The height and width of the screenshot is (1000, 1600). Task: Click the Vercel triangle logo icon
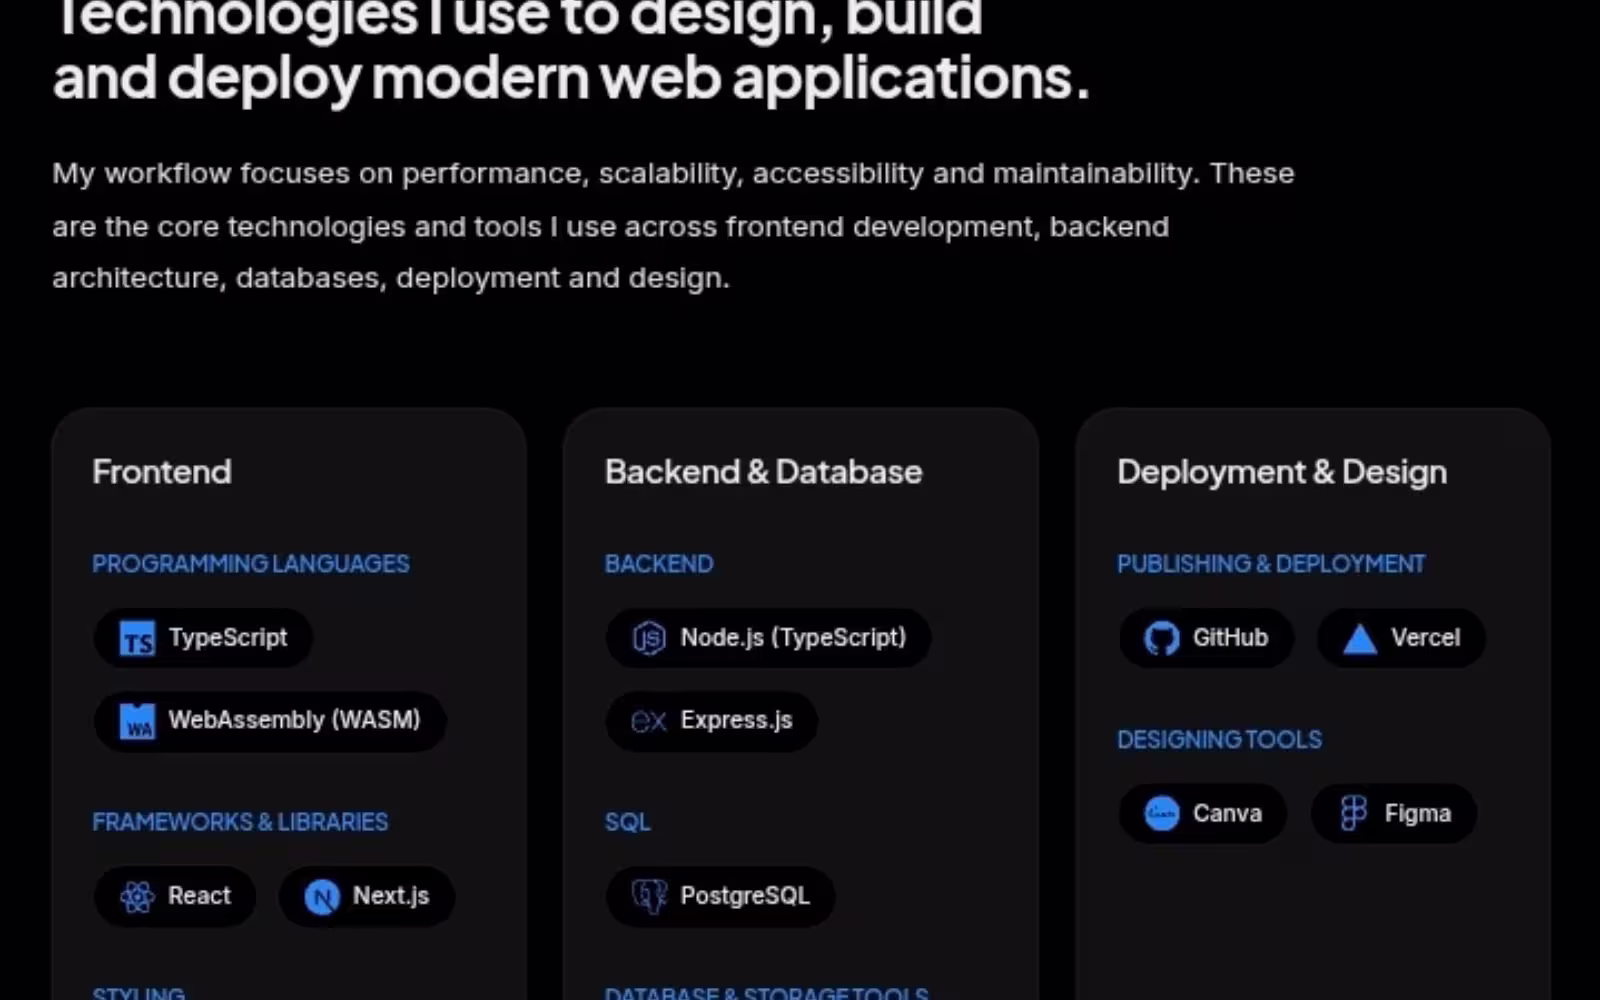[x=1359, y=639]
